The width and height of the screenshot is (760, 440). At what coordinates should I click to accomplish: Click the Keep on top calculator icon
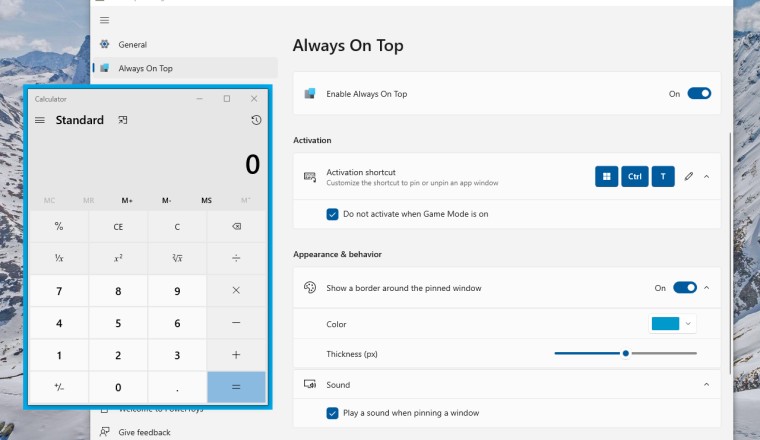123,120
